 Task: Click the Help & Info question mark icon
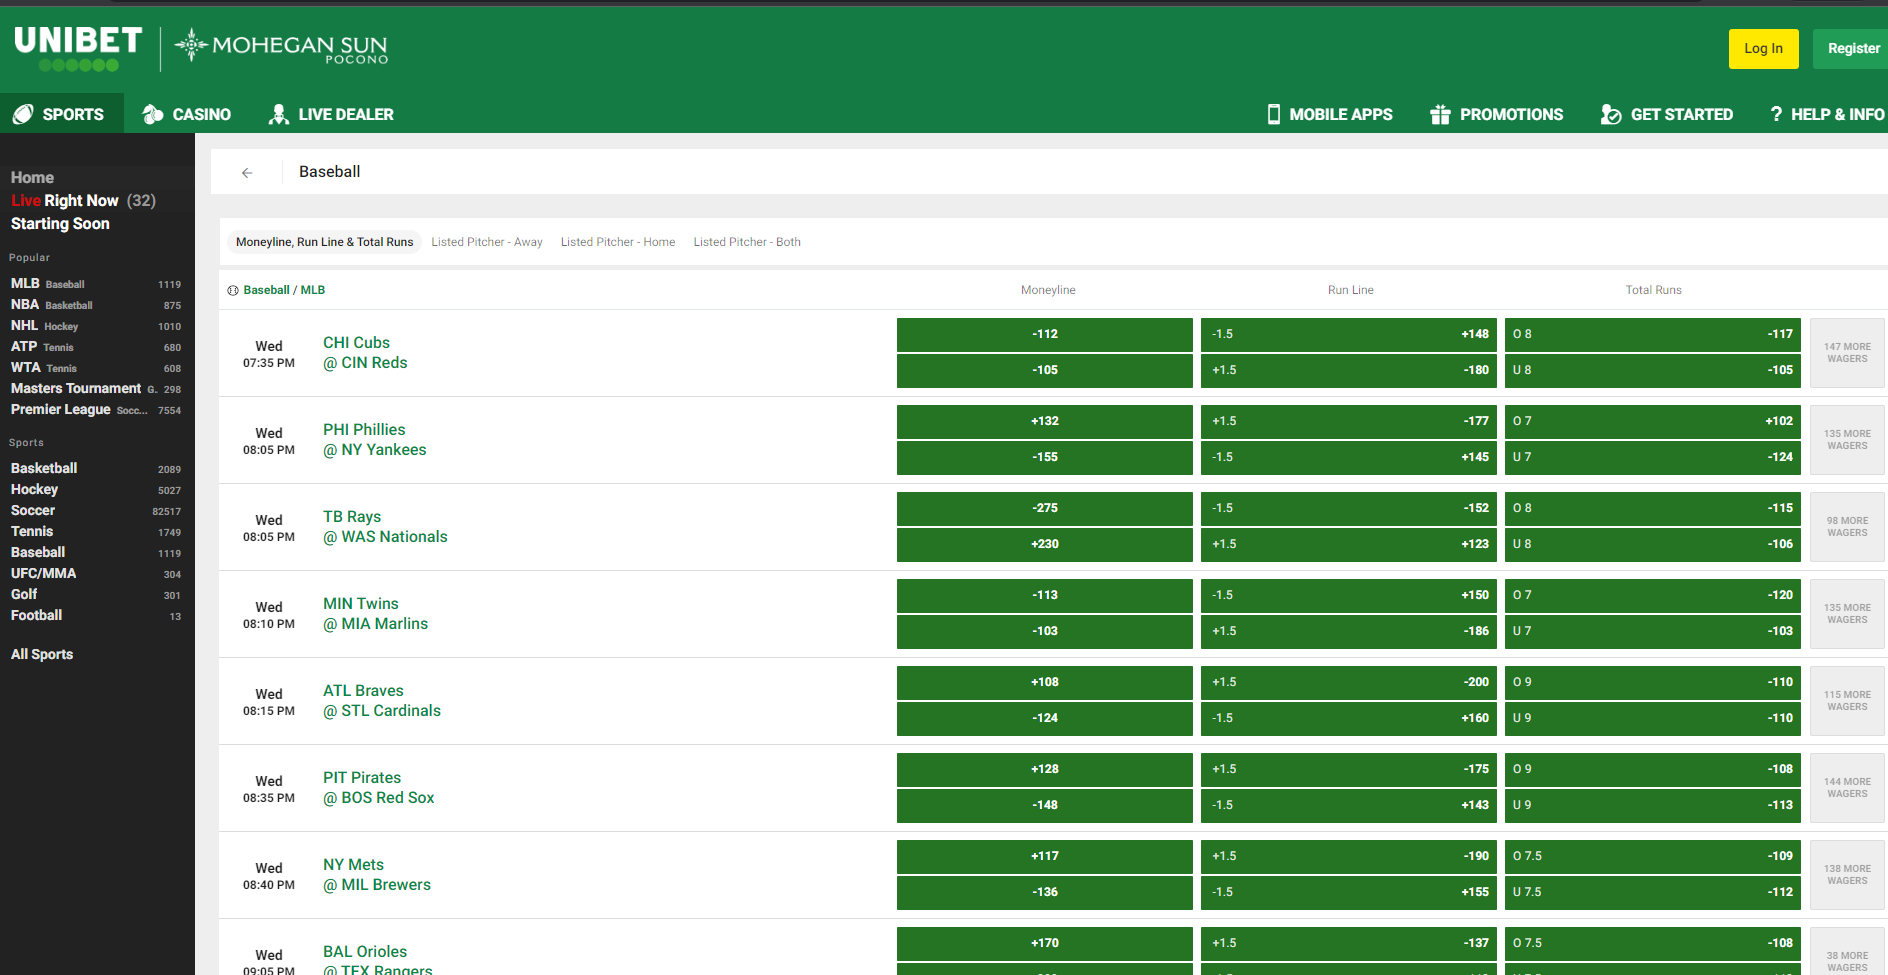point(1776,114)
